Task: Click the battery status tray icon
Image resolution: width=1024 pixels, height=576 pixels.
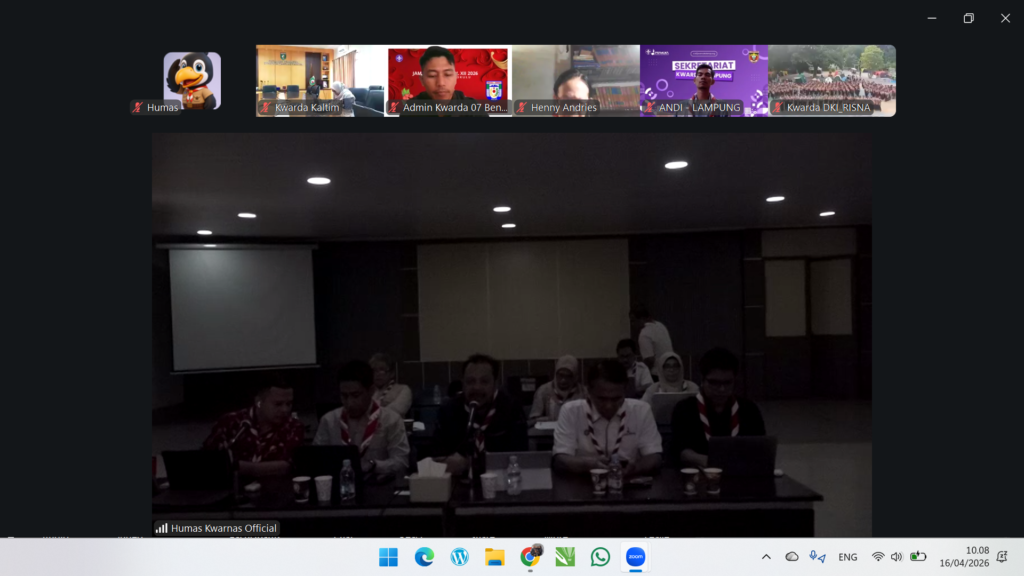Action: click(917, 557)
